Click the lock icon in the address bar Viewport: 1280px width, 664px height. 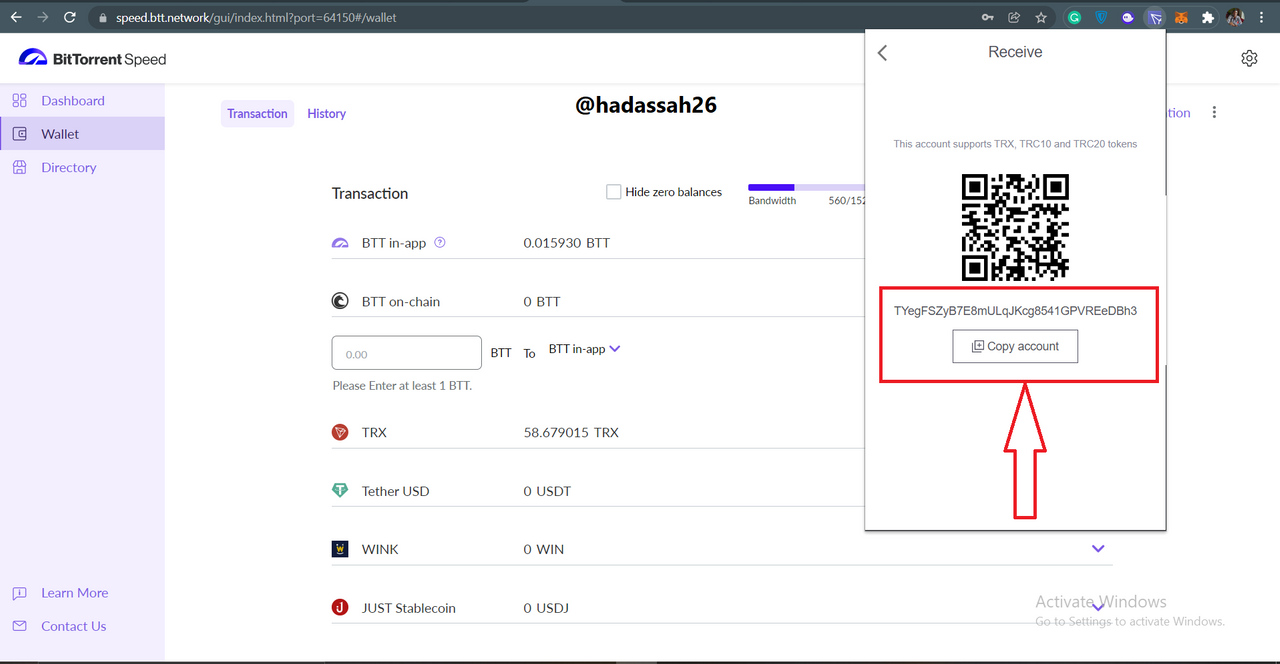pyautogui.click(x=103, y=18)
